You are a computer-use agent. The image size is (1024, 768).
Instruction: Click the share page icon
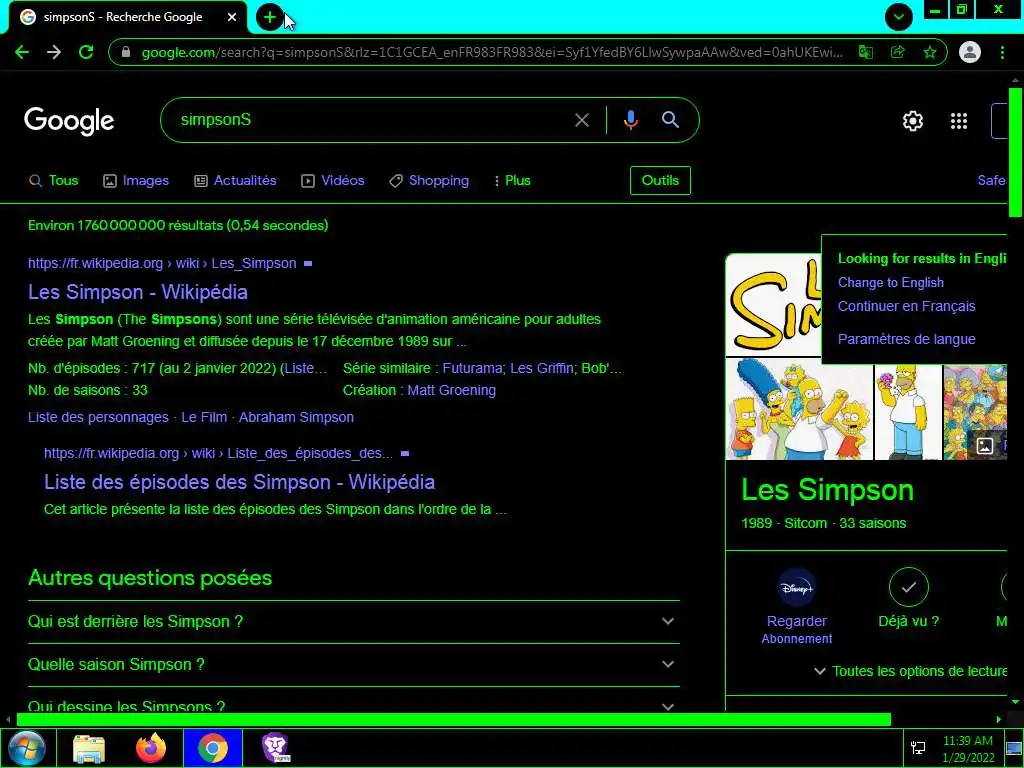898,52
